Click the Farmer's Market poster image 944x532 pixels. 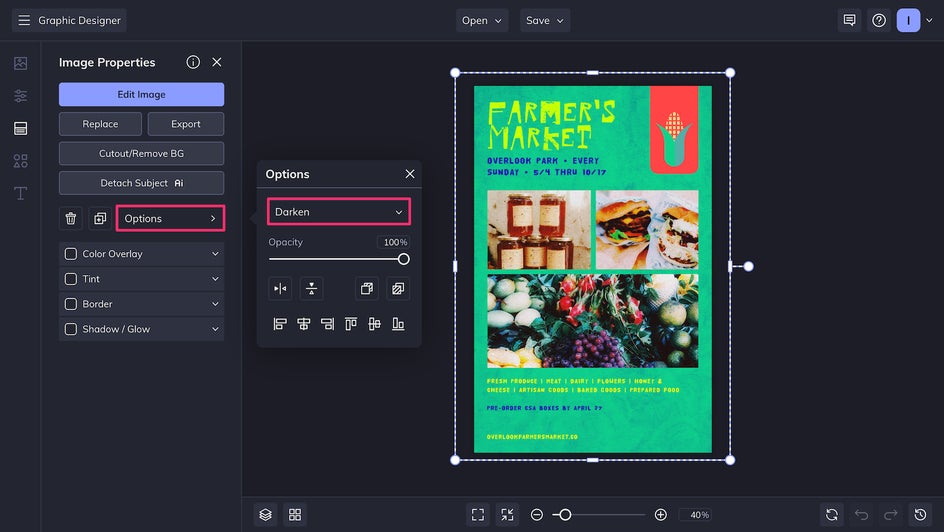[x=592, y=269]
